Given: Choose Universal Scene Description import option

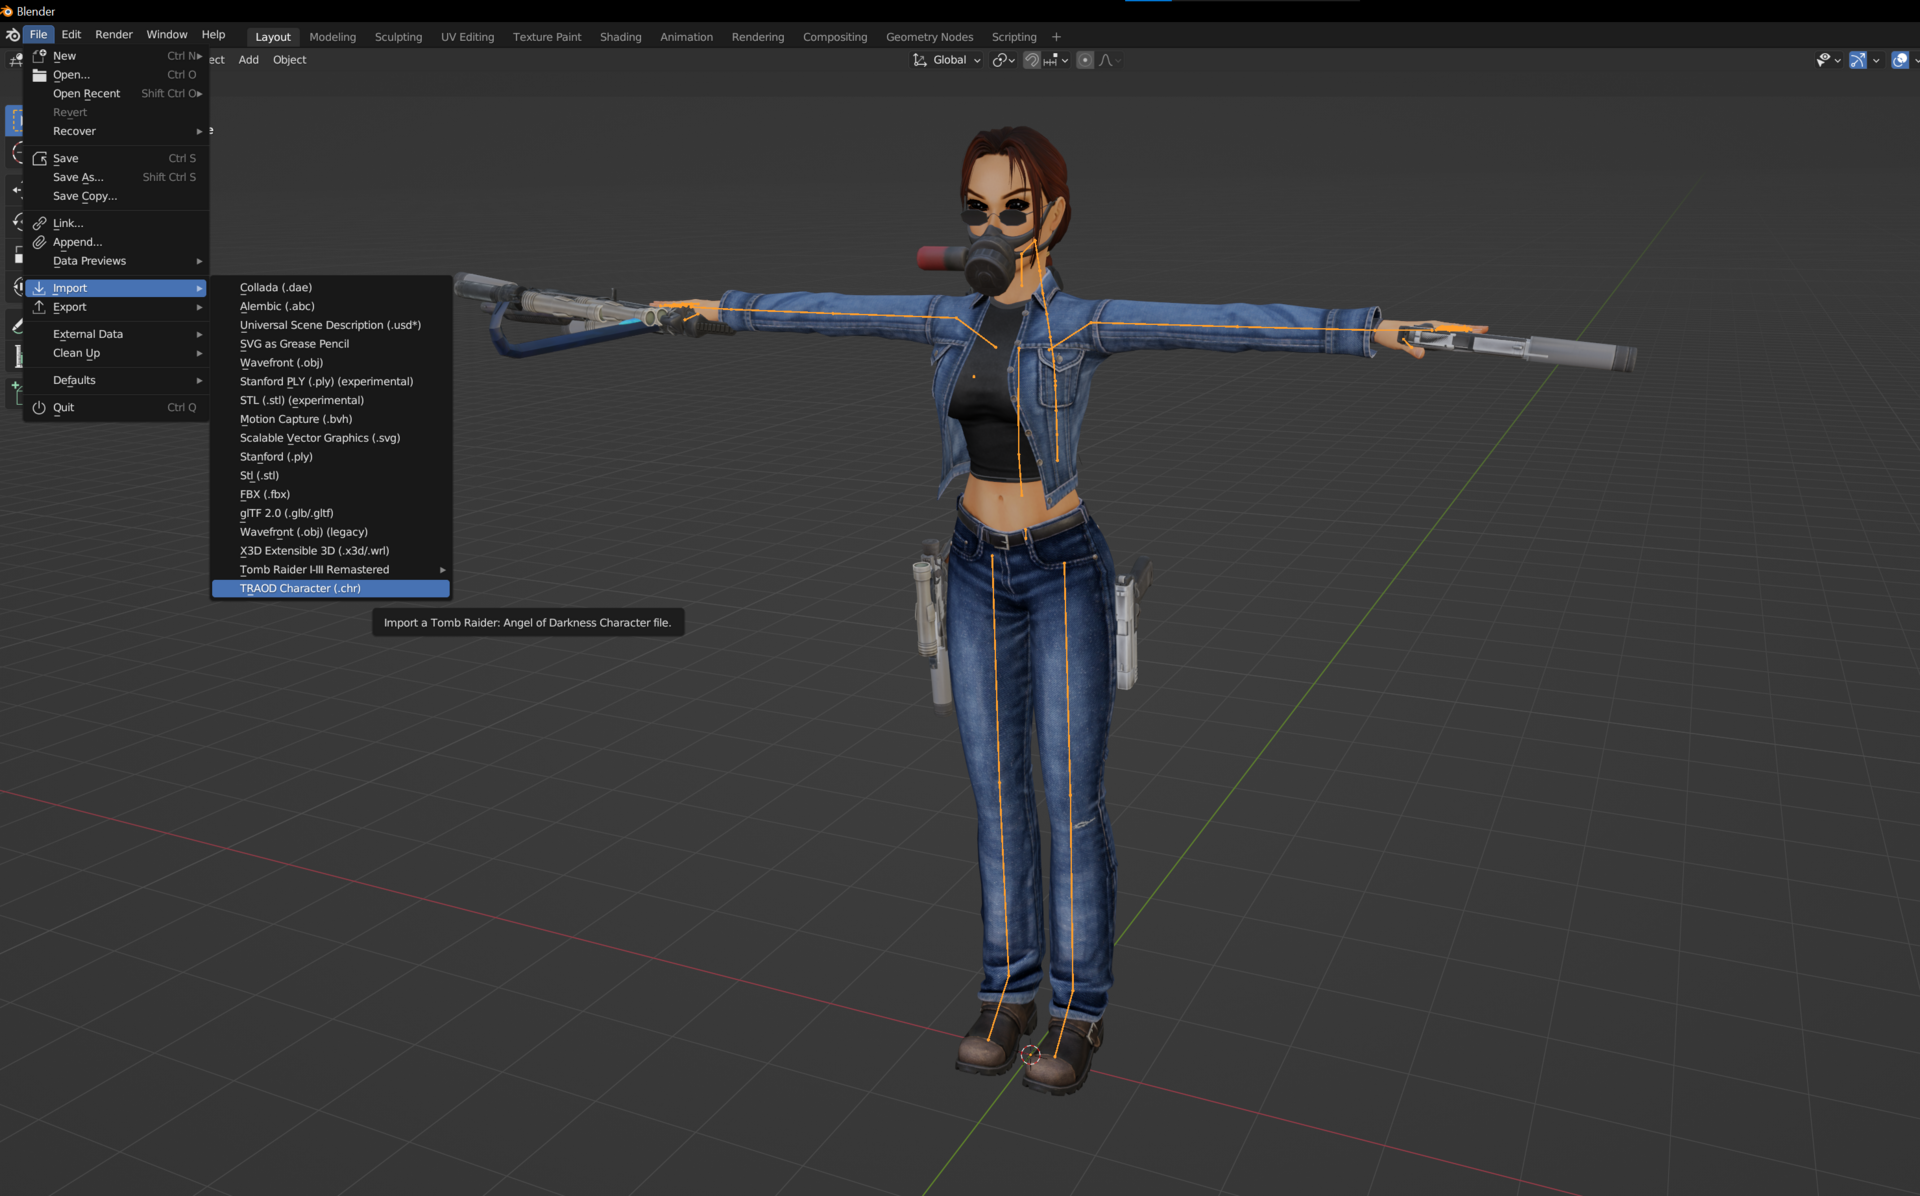Looking at the screenshot, I should [x=330, y=325].
